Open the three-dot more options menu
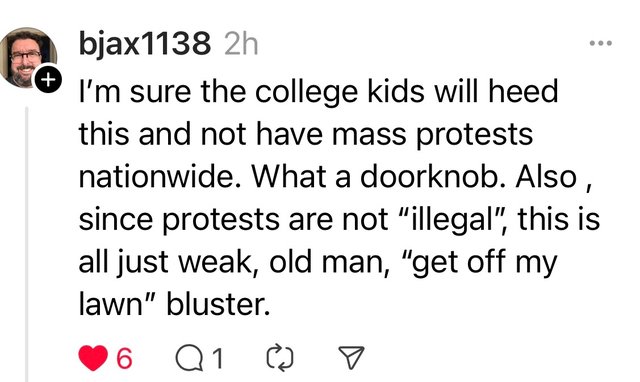Screen dimensions: 640x382 click(x=600, y=43)
